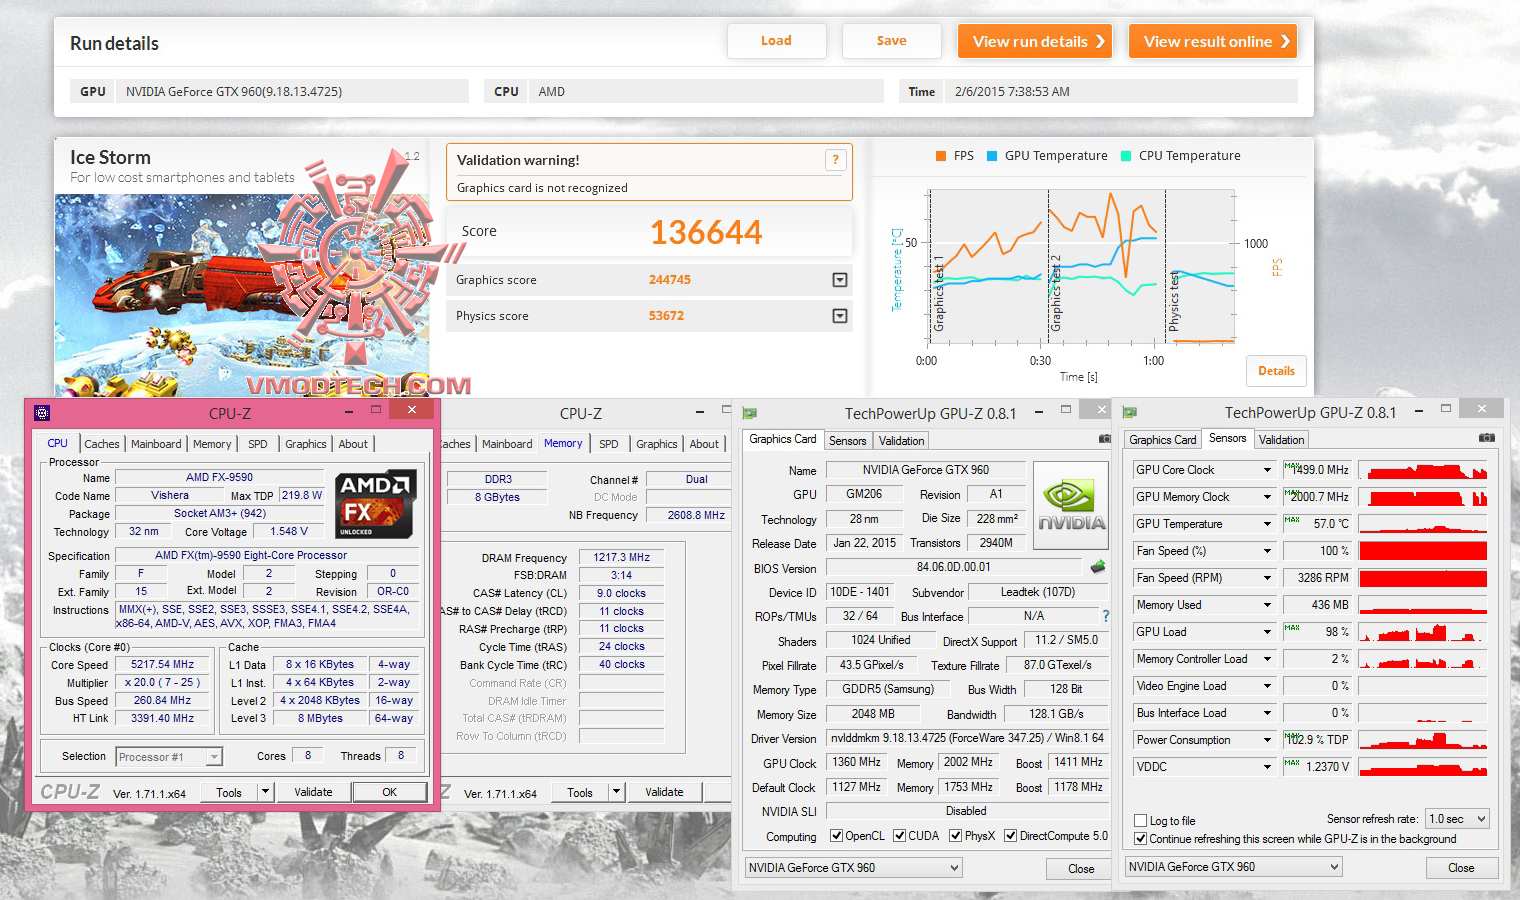The width and height of the screenshot is (1520, 900).
Task: Click the BIOS Version field in GPU-Z
Action: 953,567
